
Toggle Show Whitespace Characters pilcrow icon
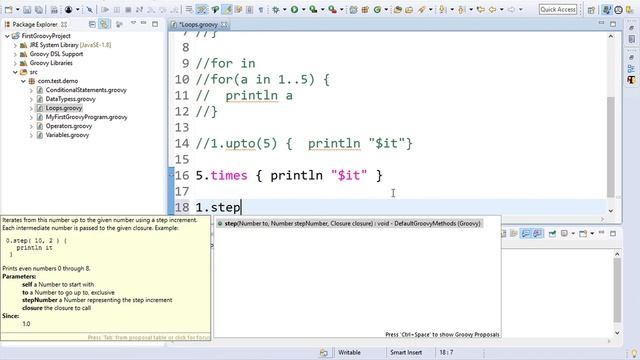pos(261,9)
